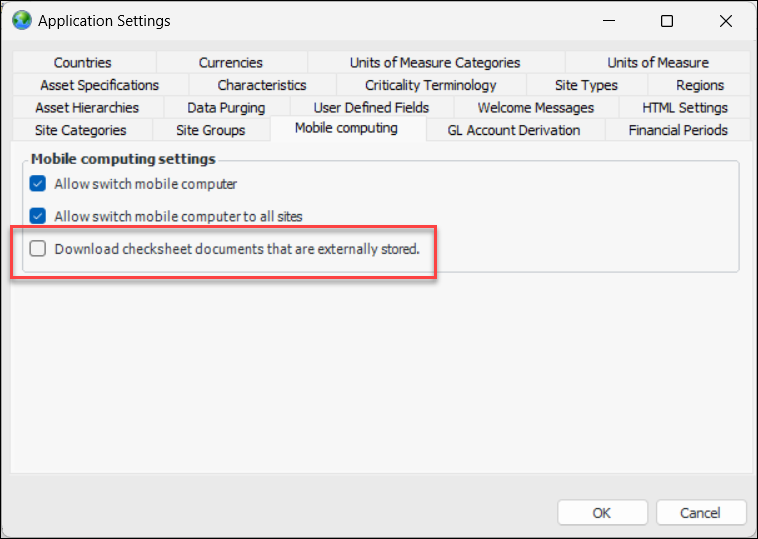Open the Regions tab
Image resolution: width=758 pixels, height=539 pixels.
click(699, 85)
